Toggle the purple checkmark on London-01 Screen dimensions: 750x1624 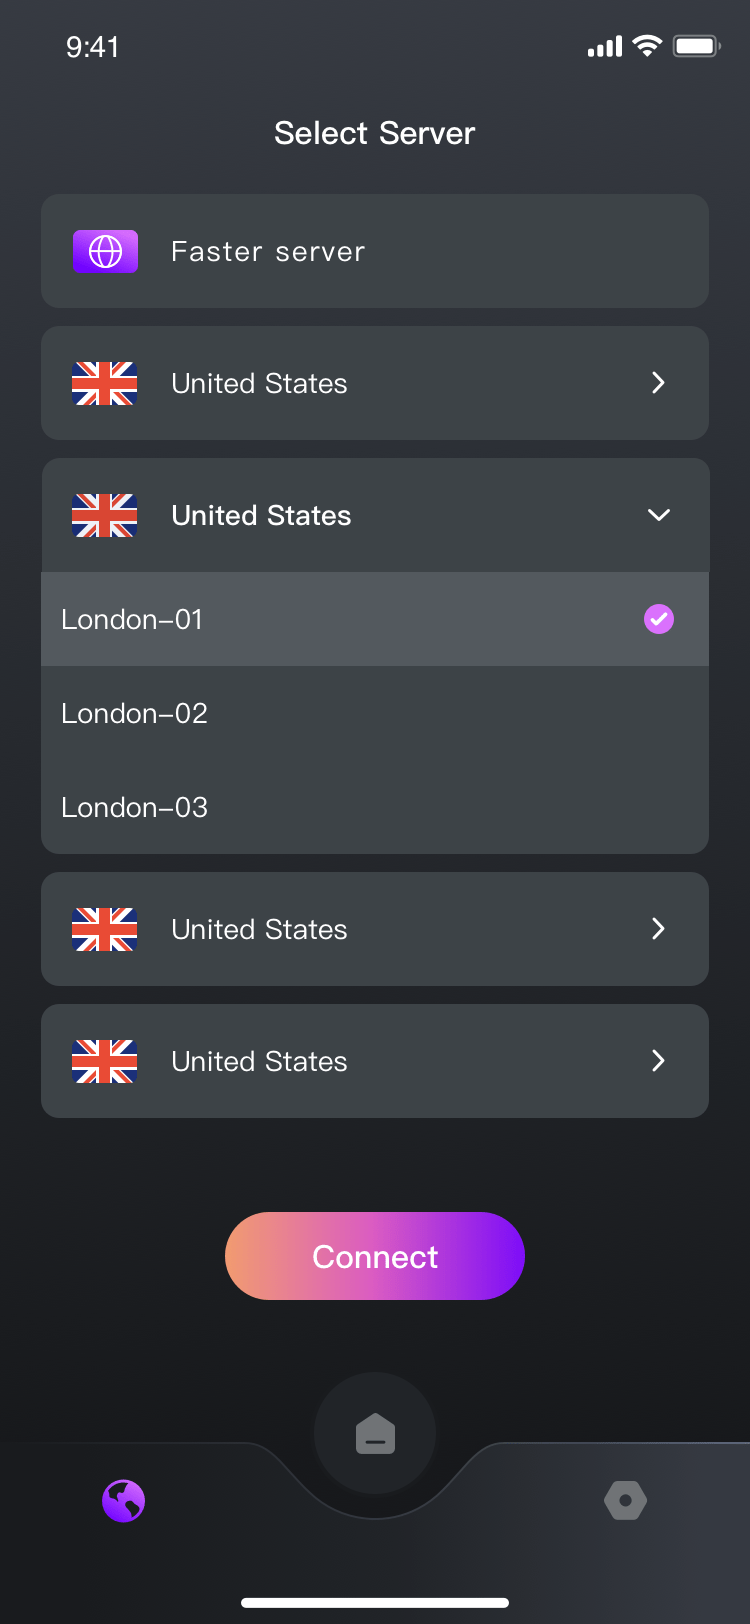(659, 619)
